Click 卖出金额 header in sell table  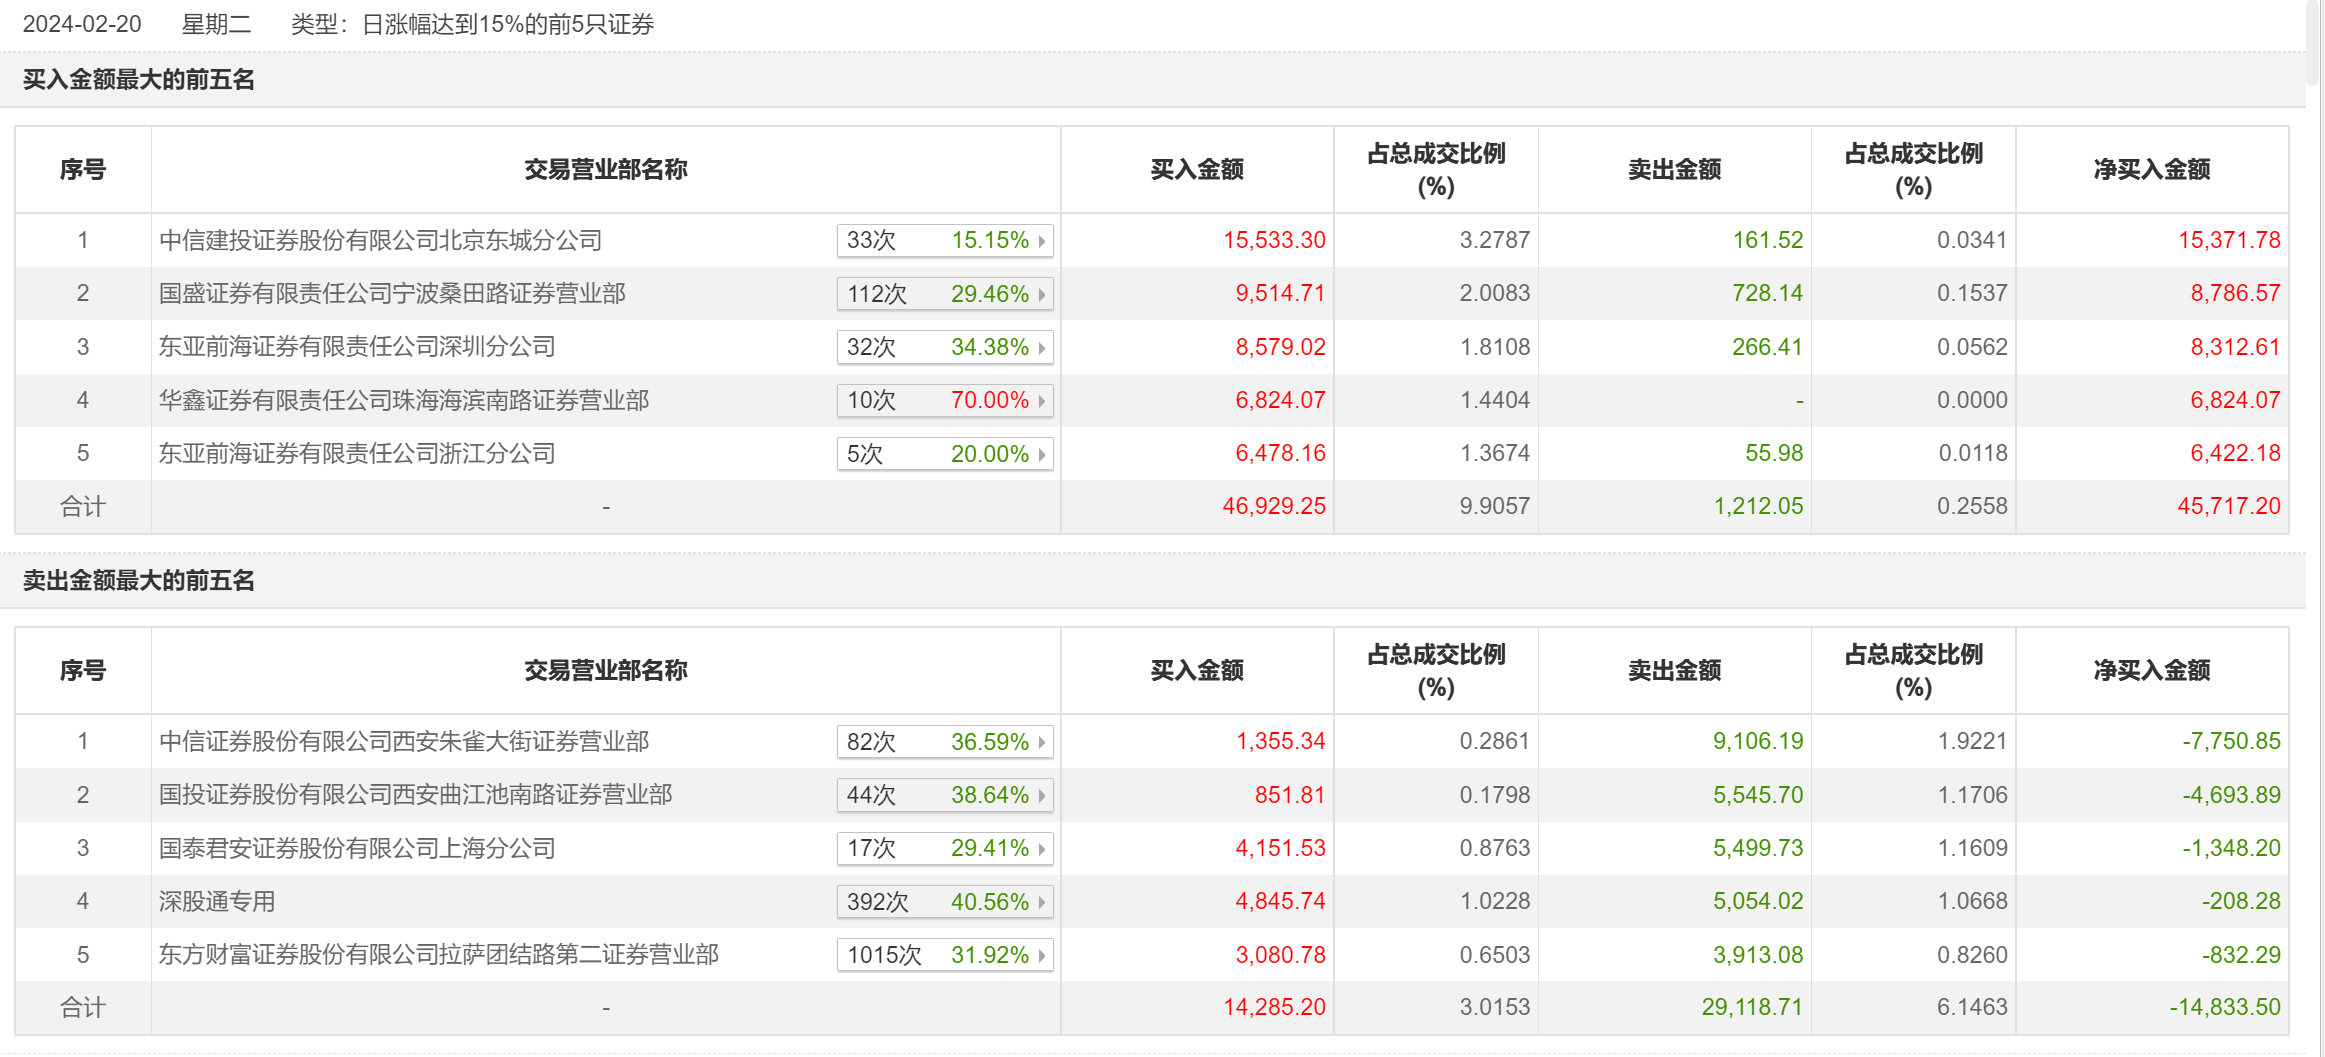(x=1674, y=671)
